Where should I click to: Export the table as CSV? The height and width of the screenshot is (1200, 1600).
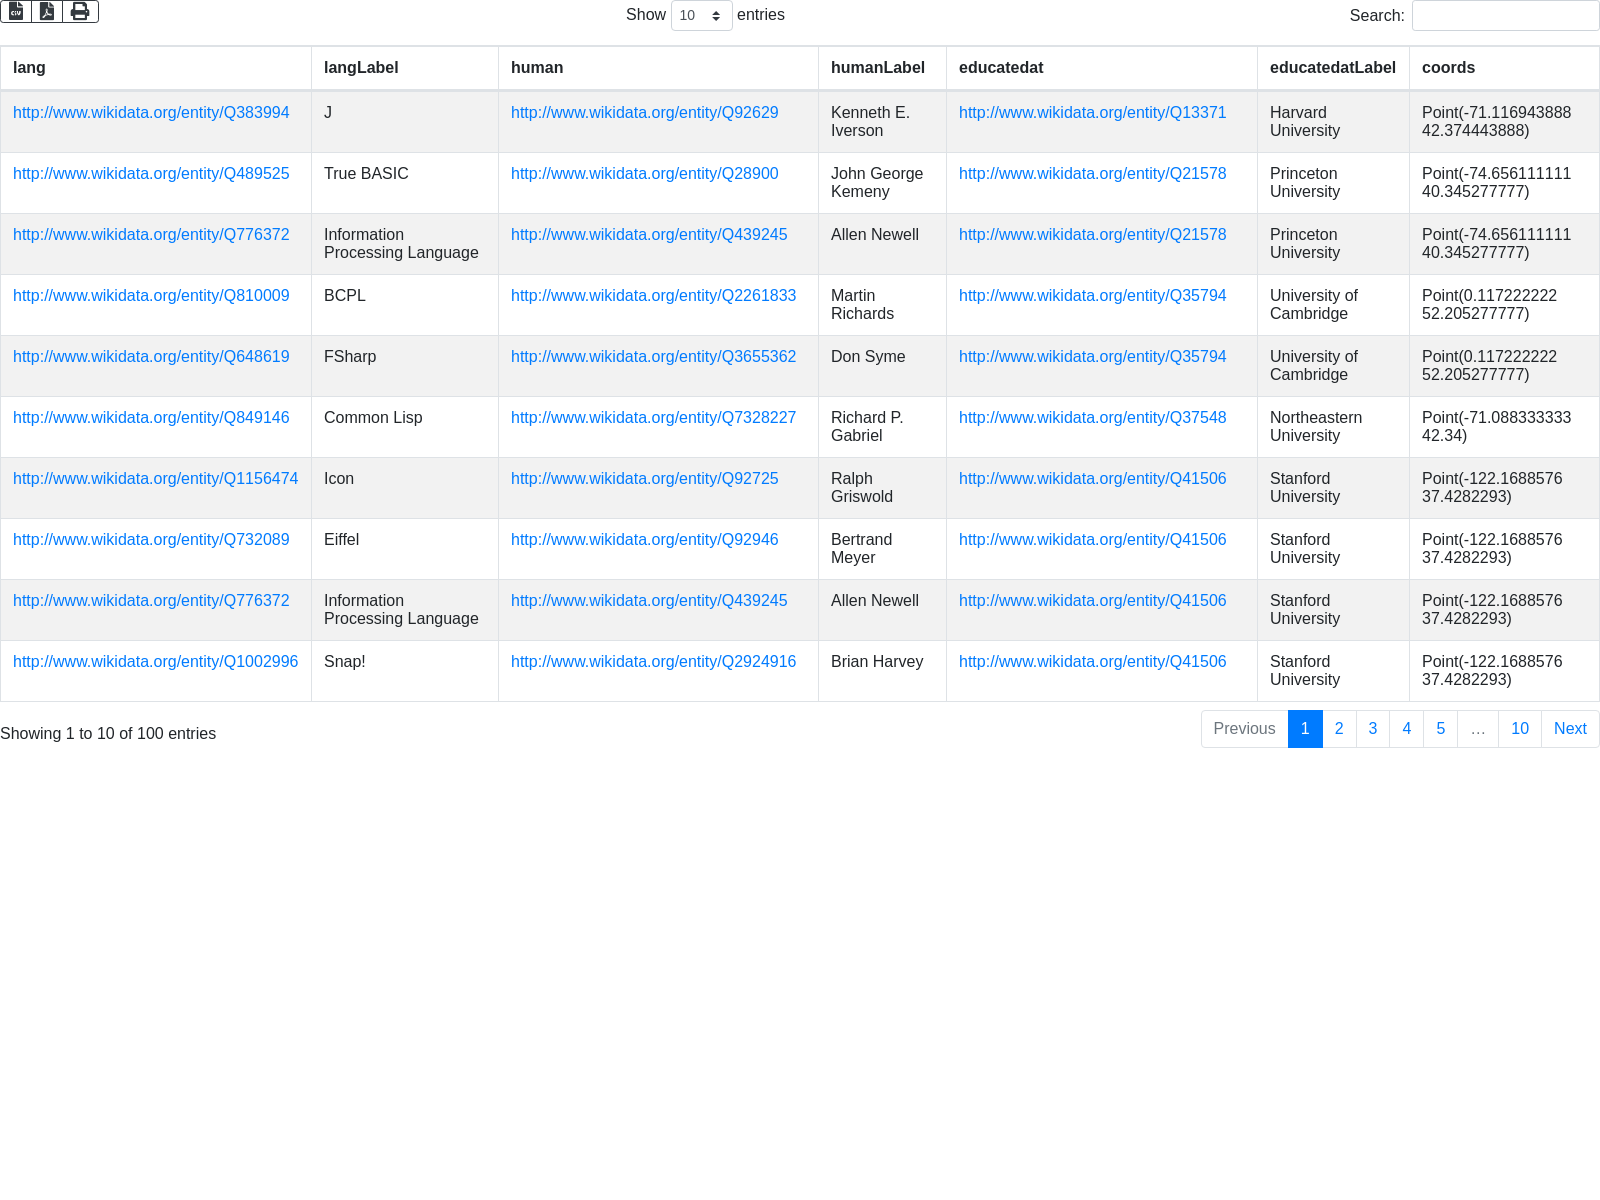coord(16,12)
